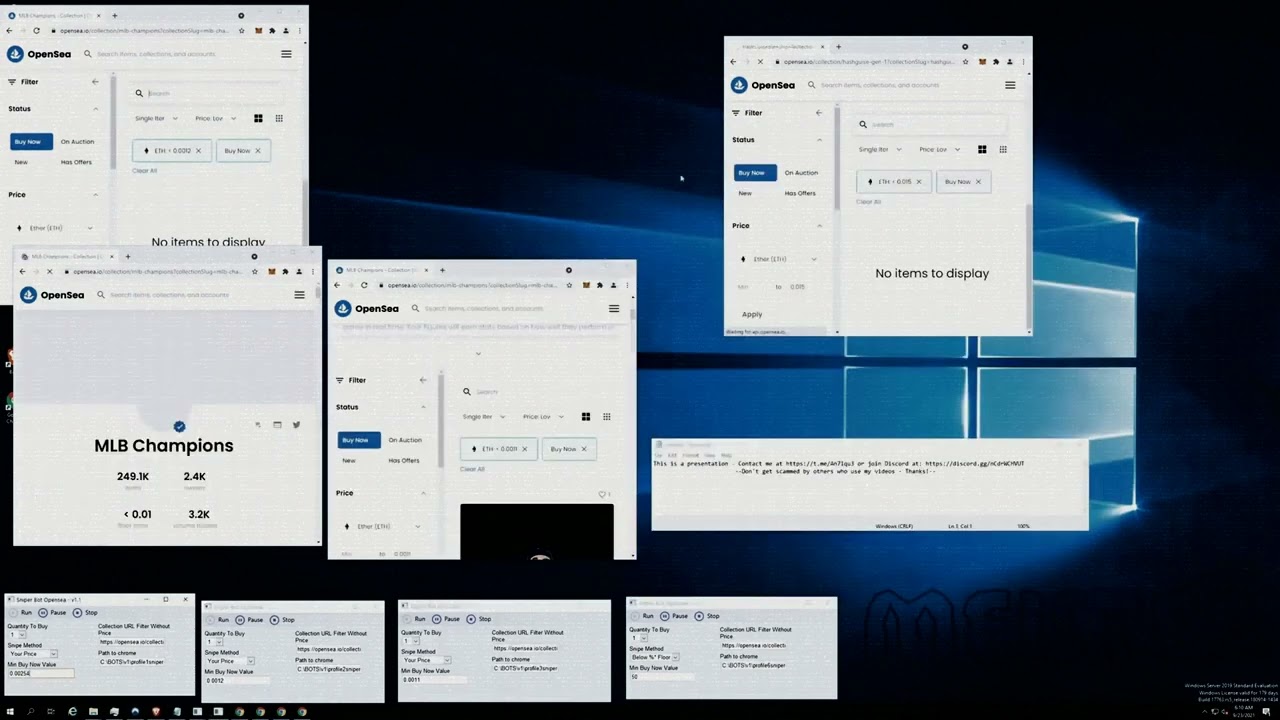Open Snipe Method dropdown in the profile1sniper bot

point(33,654)
